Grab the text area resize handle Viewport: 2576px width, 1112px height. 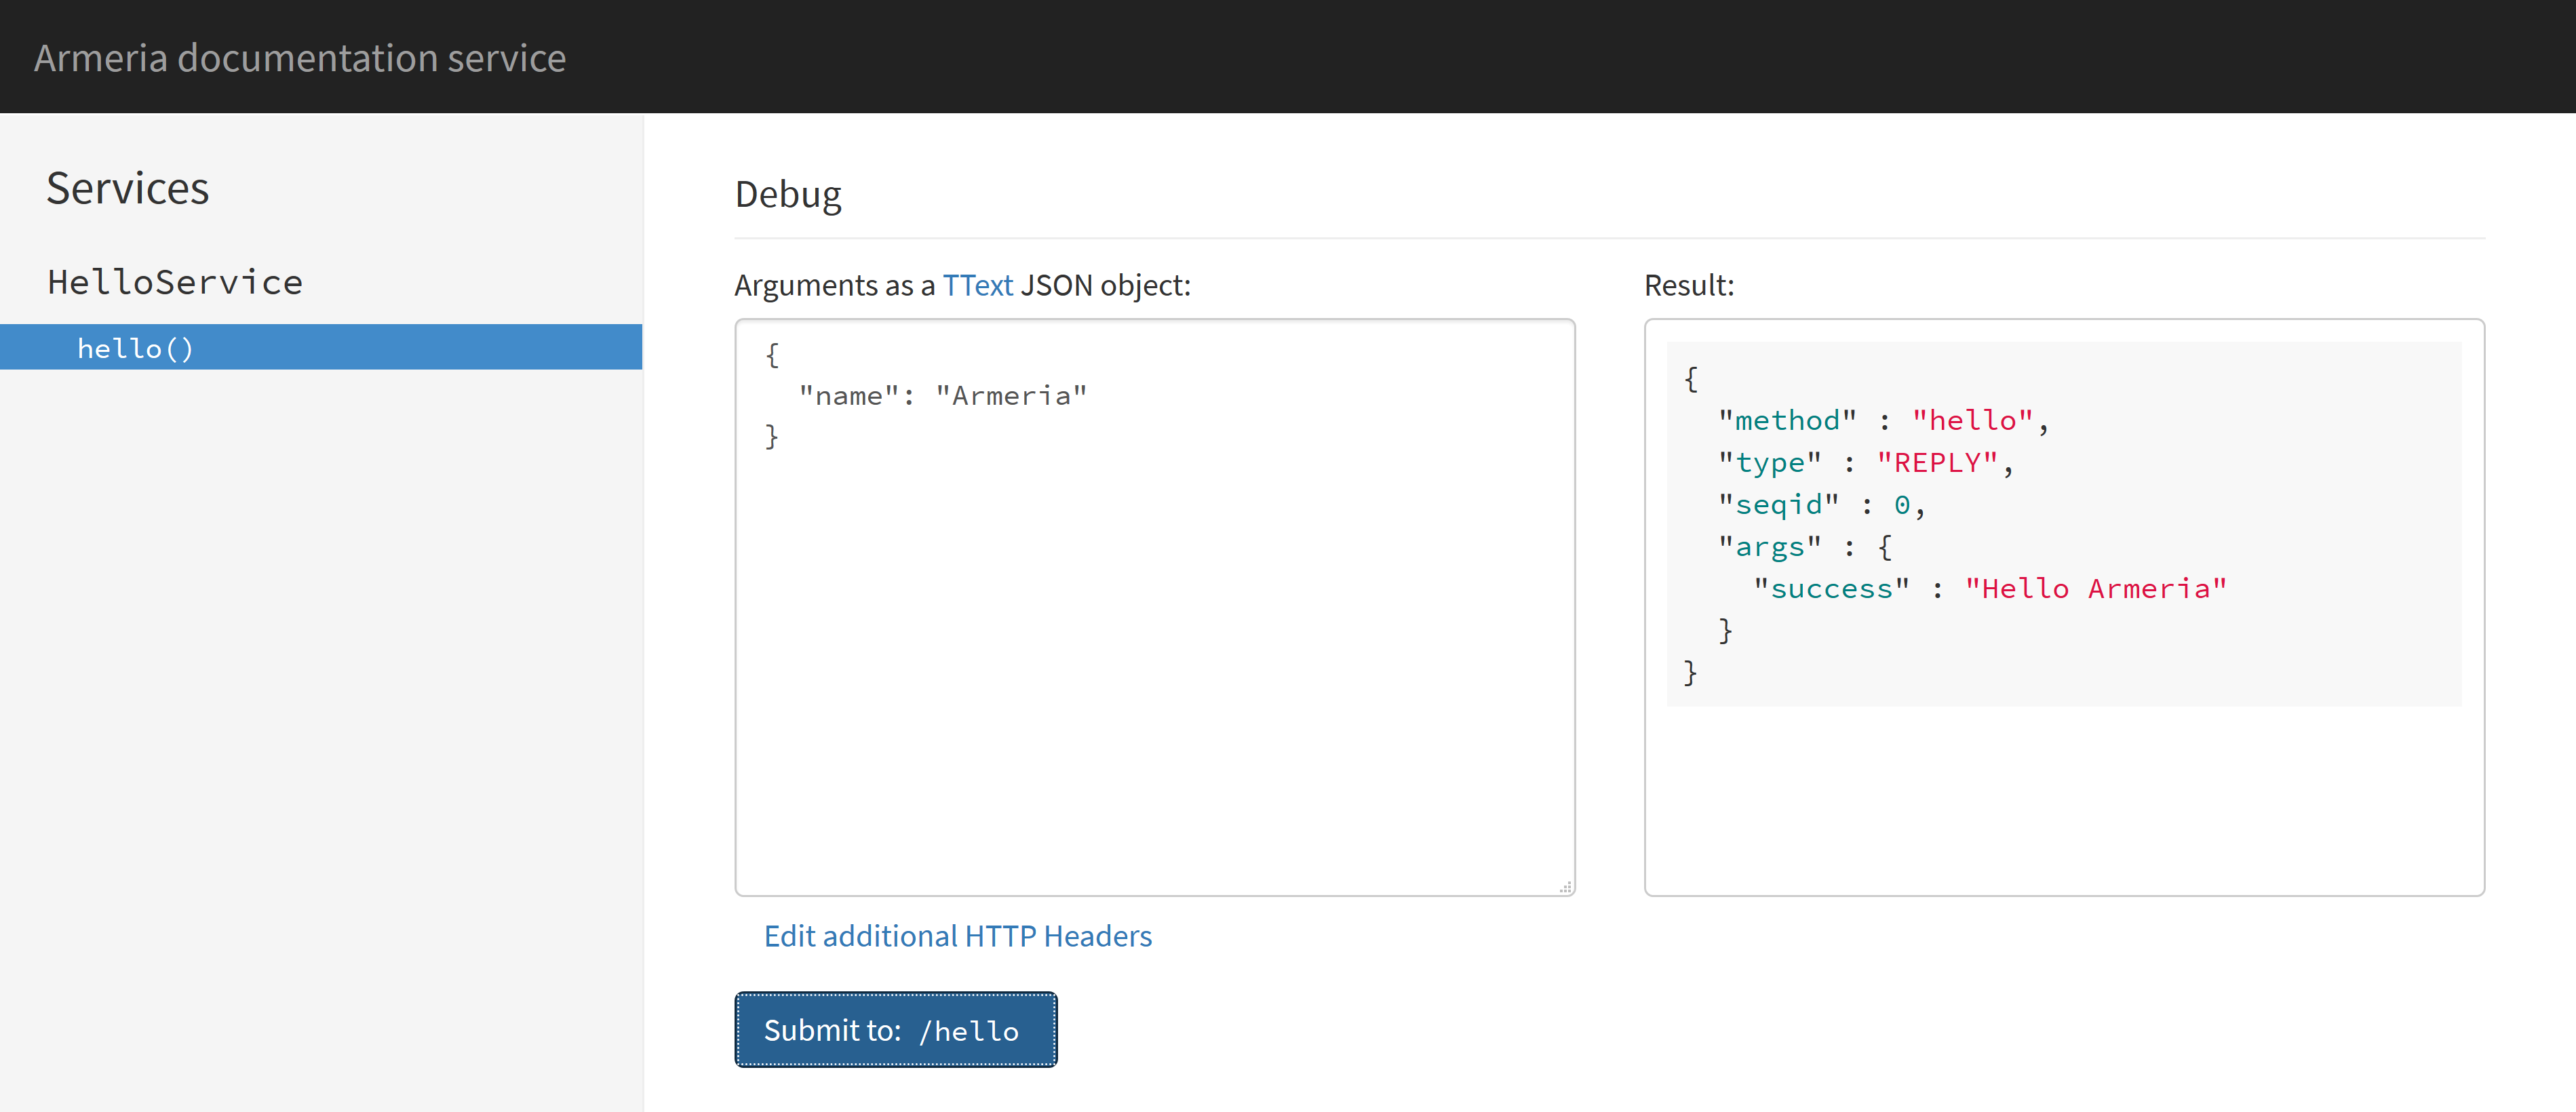coord(1565,887)
